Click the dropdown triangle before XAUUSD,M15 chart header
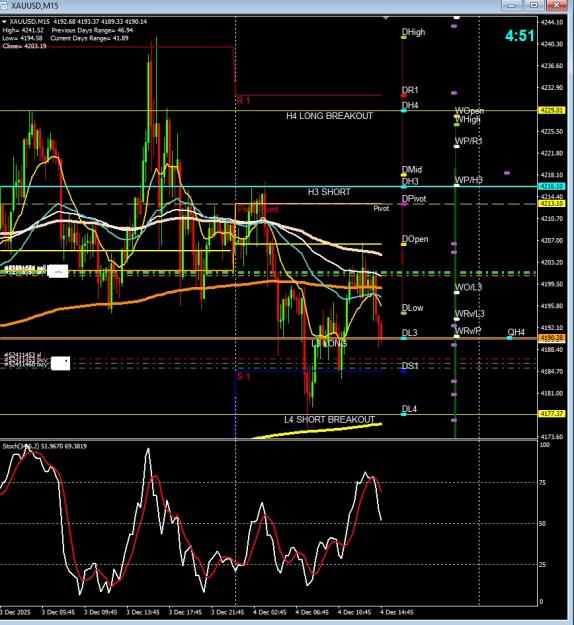Viewport: 574px width, 625px height. 4,22
